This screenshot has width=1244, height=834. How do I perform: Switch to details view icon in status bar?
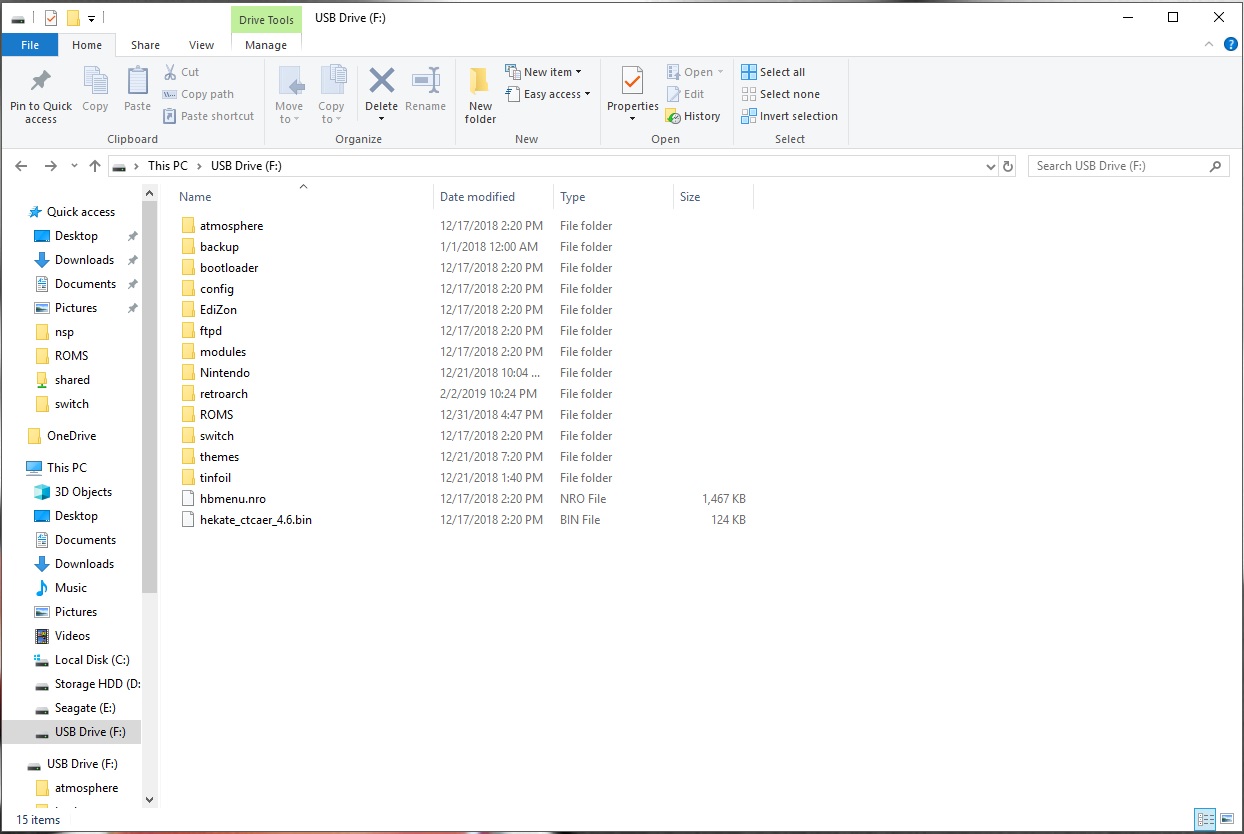pyautogui.click(x=1205, y=819)
